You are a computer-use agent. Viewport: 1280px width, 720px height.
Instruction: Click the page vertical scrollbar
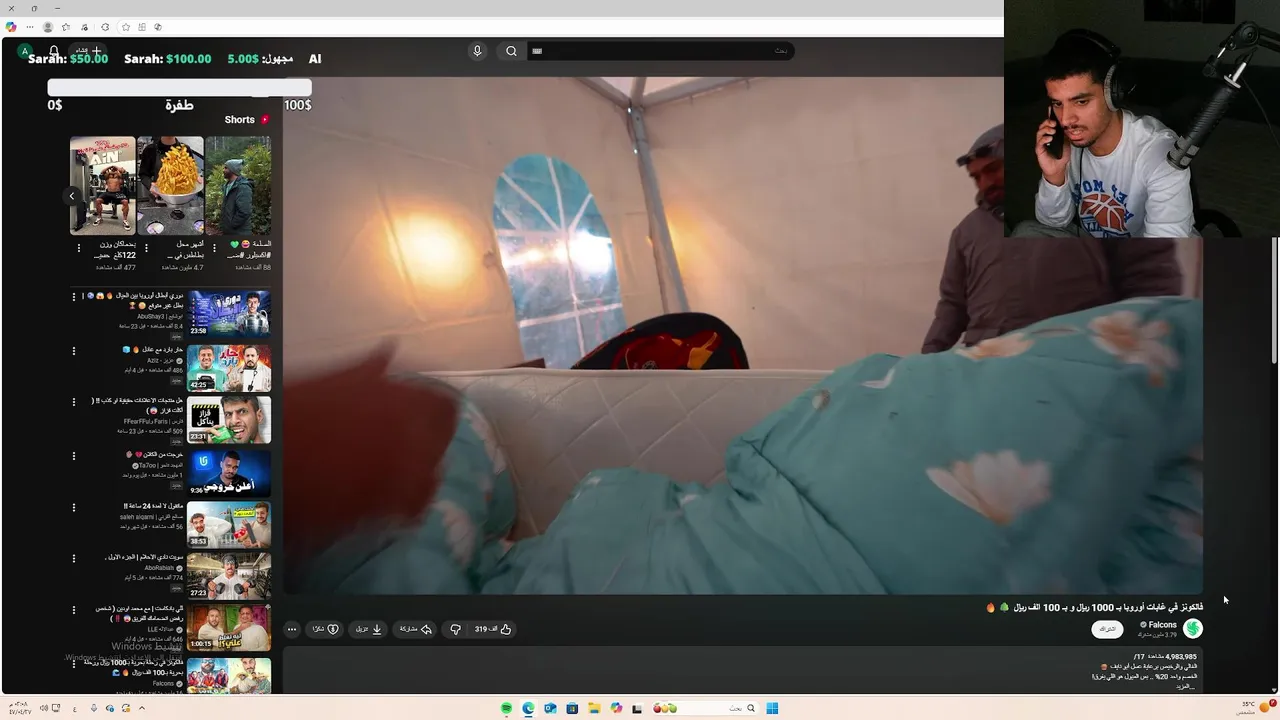pyautogui.click(x=1274, y=300)
